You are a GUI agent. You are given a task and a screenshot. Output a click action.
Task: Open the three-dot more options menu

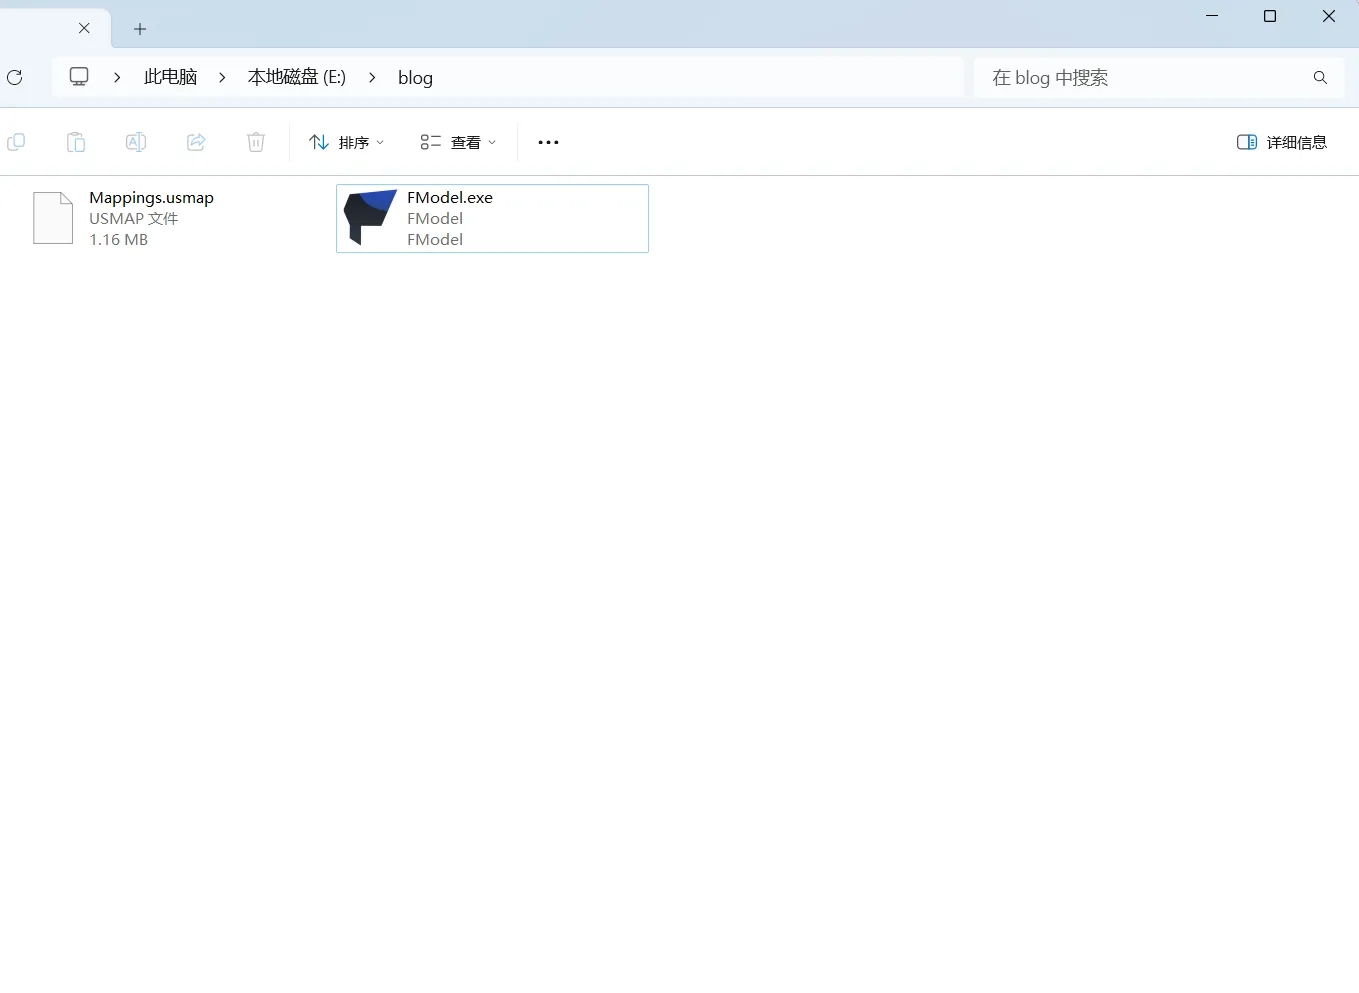[x=548, y=142]
